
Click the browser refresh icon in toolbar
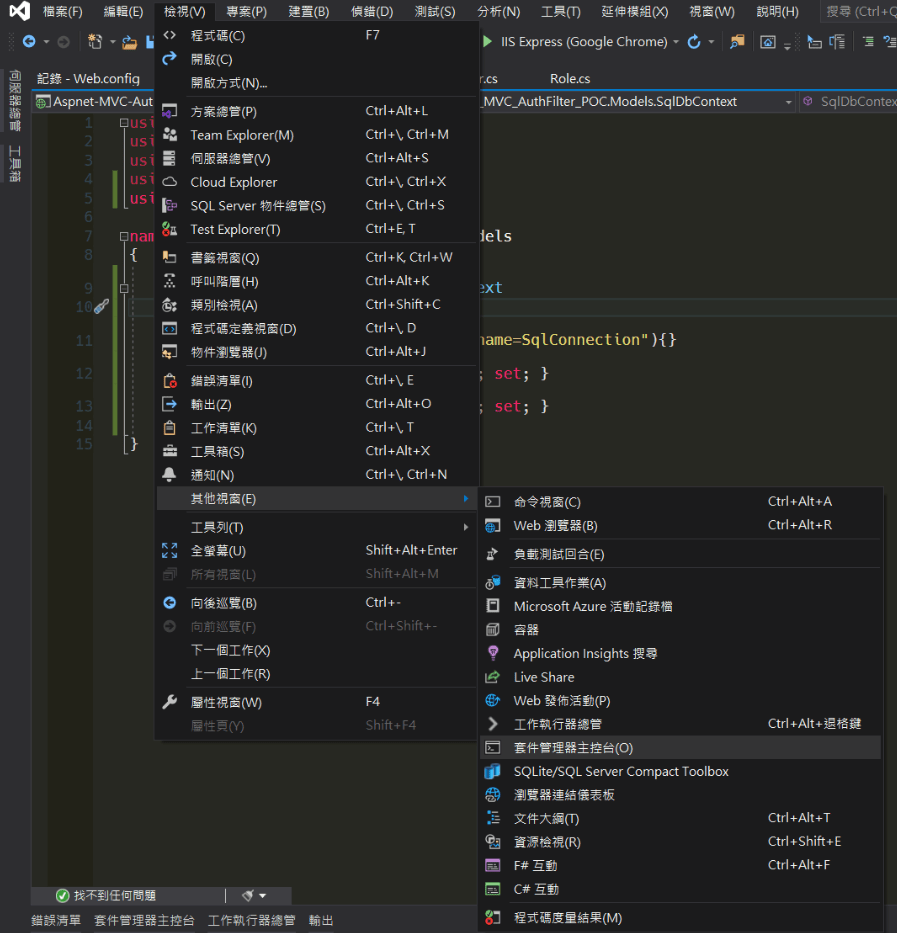point(694,42)
